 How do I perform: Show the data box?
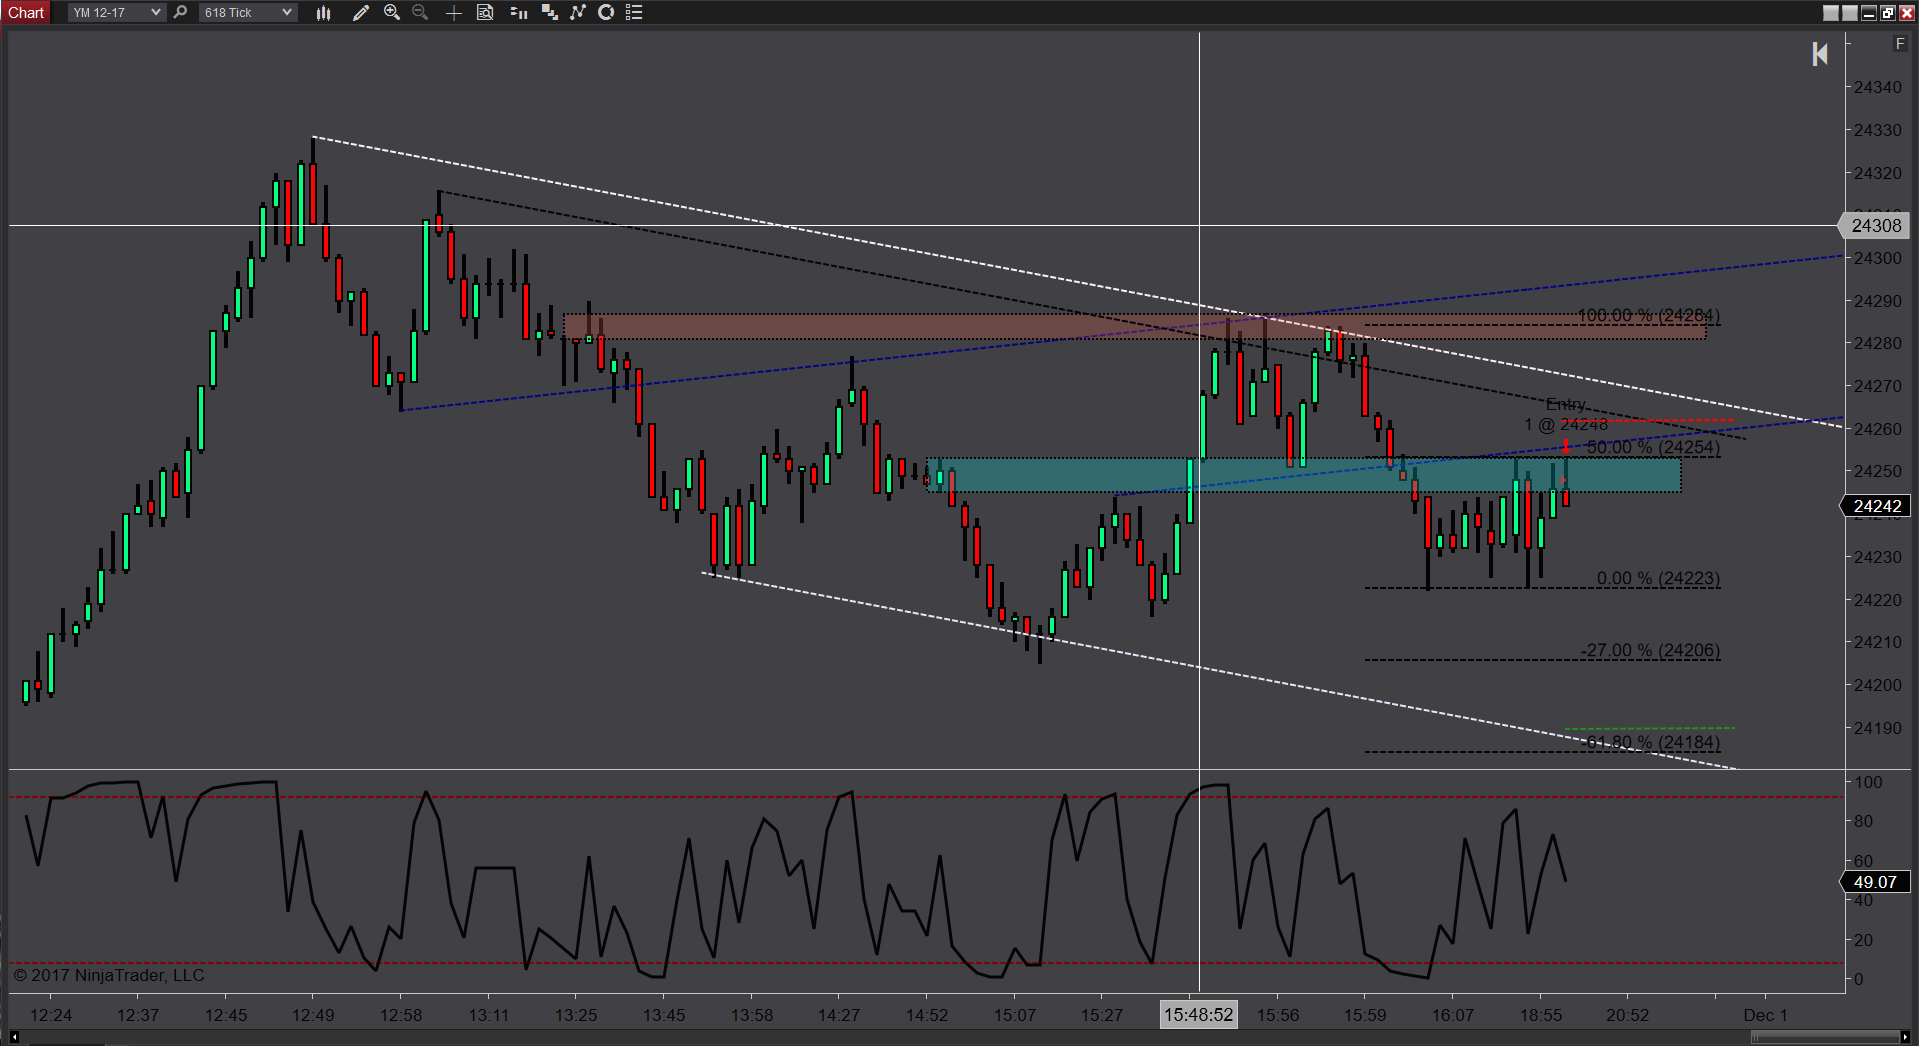485,13
